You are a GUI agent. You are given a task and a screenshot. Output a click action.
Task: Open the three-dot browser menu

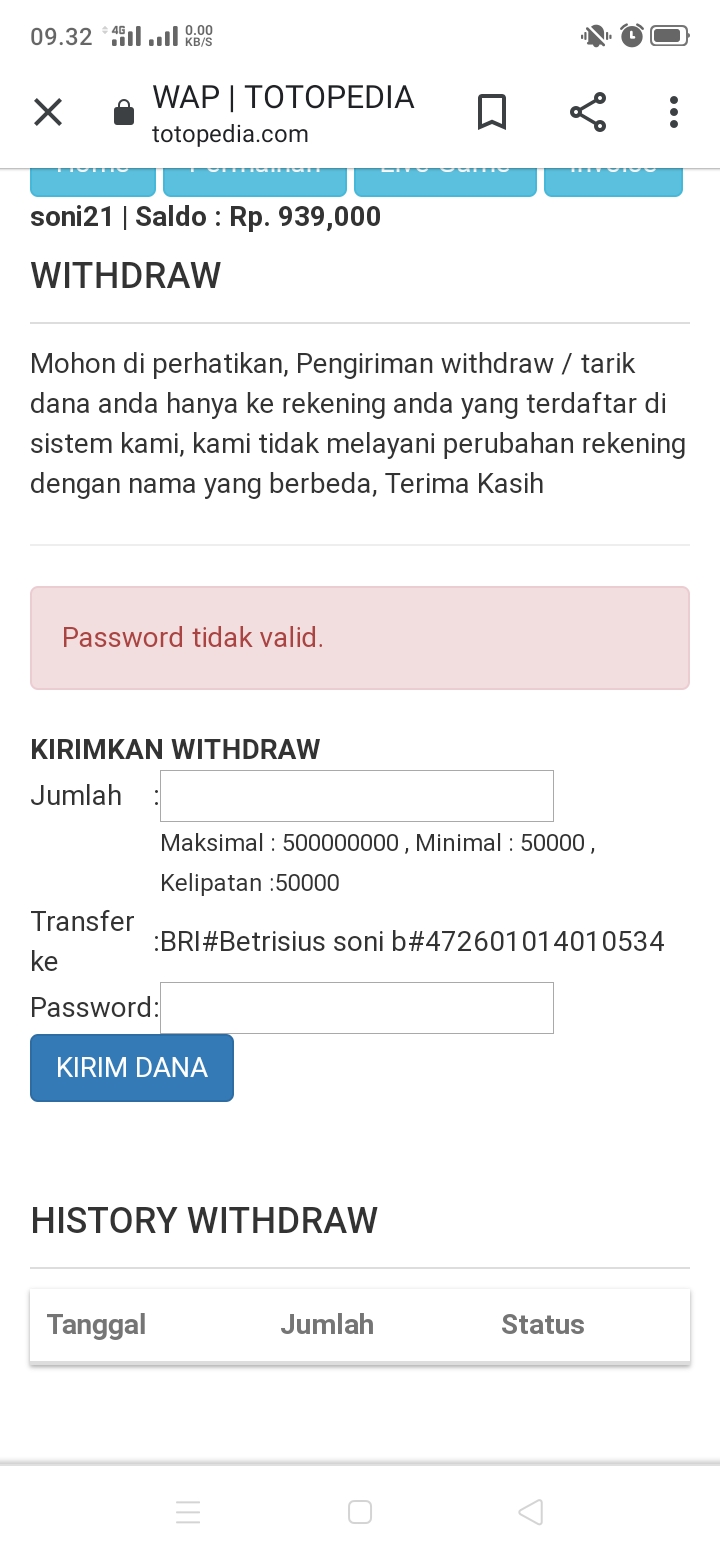(x=674, y=112)
